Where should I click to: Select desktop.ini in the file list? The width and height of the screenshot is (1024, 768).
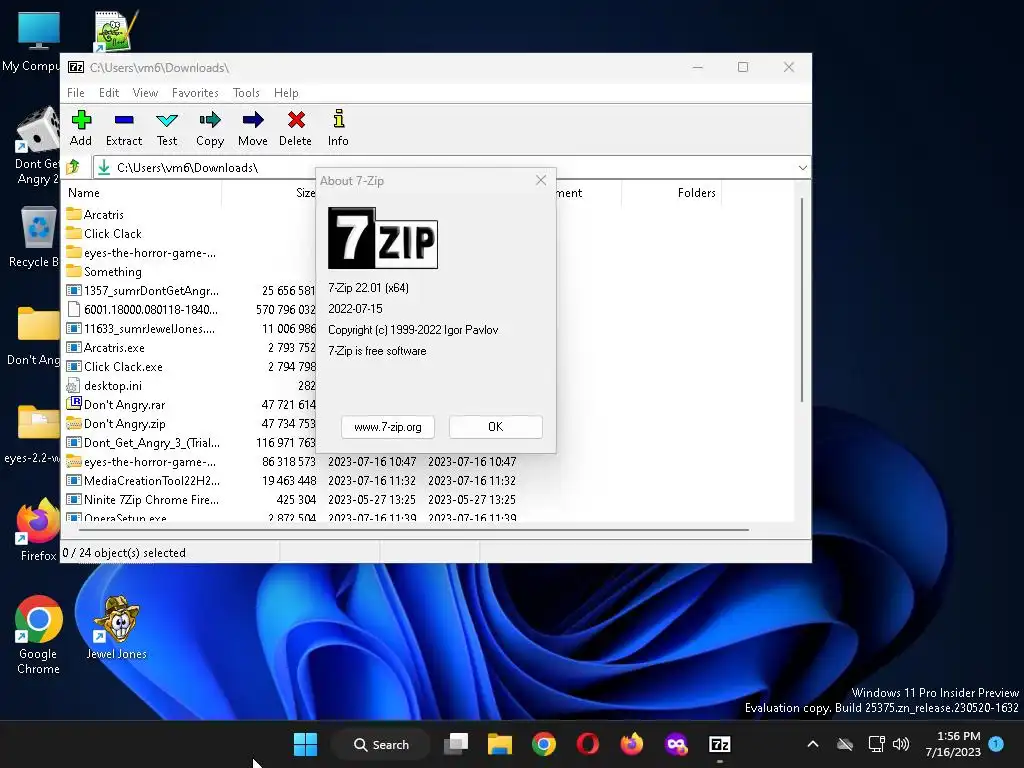pyautogui.click(x=112, y=385)
